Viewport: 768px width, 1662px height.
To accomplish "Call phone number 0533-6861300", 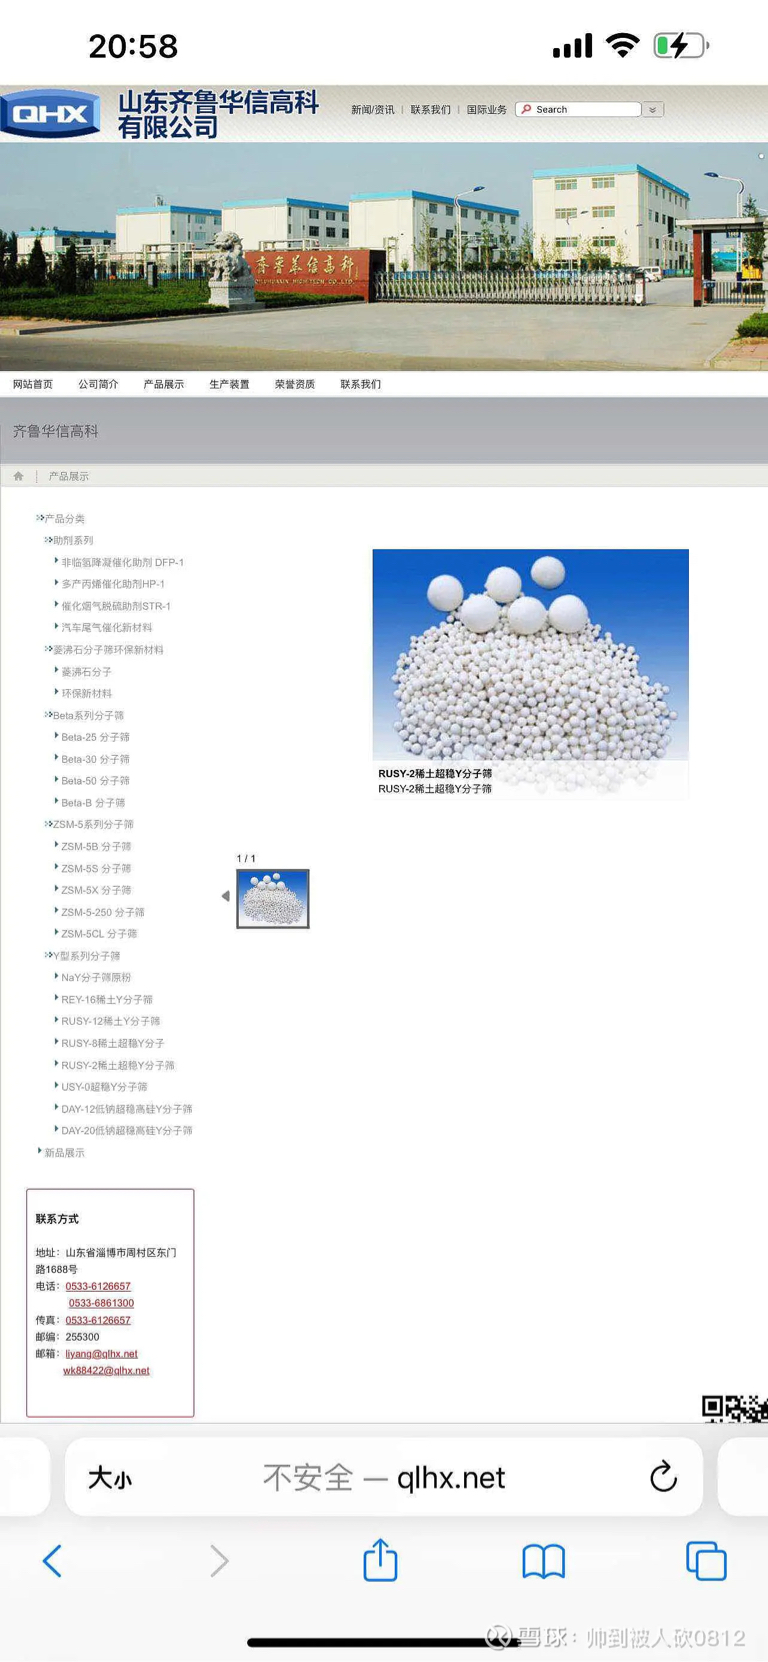I will [x=101, y=1303].
